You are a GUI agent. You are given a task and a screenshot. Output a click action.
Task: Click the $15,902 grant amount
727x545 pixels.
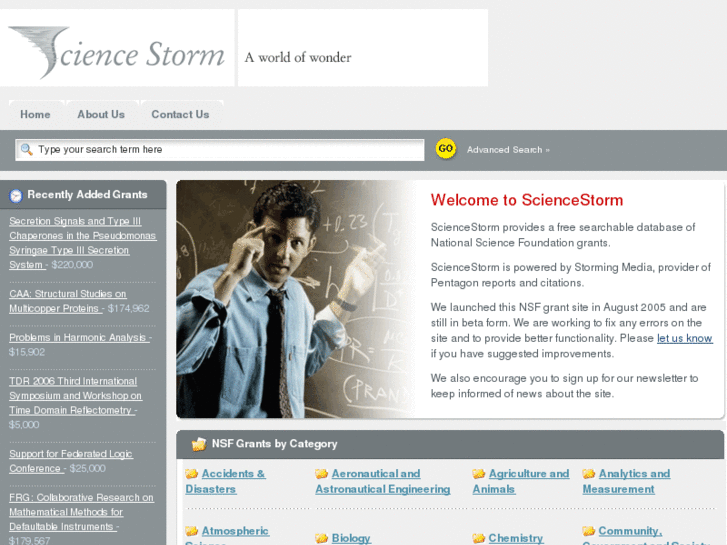[x=27, y=352]
